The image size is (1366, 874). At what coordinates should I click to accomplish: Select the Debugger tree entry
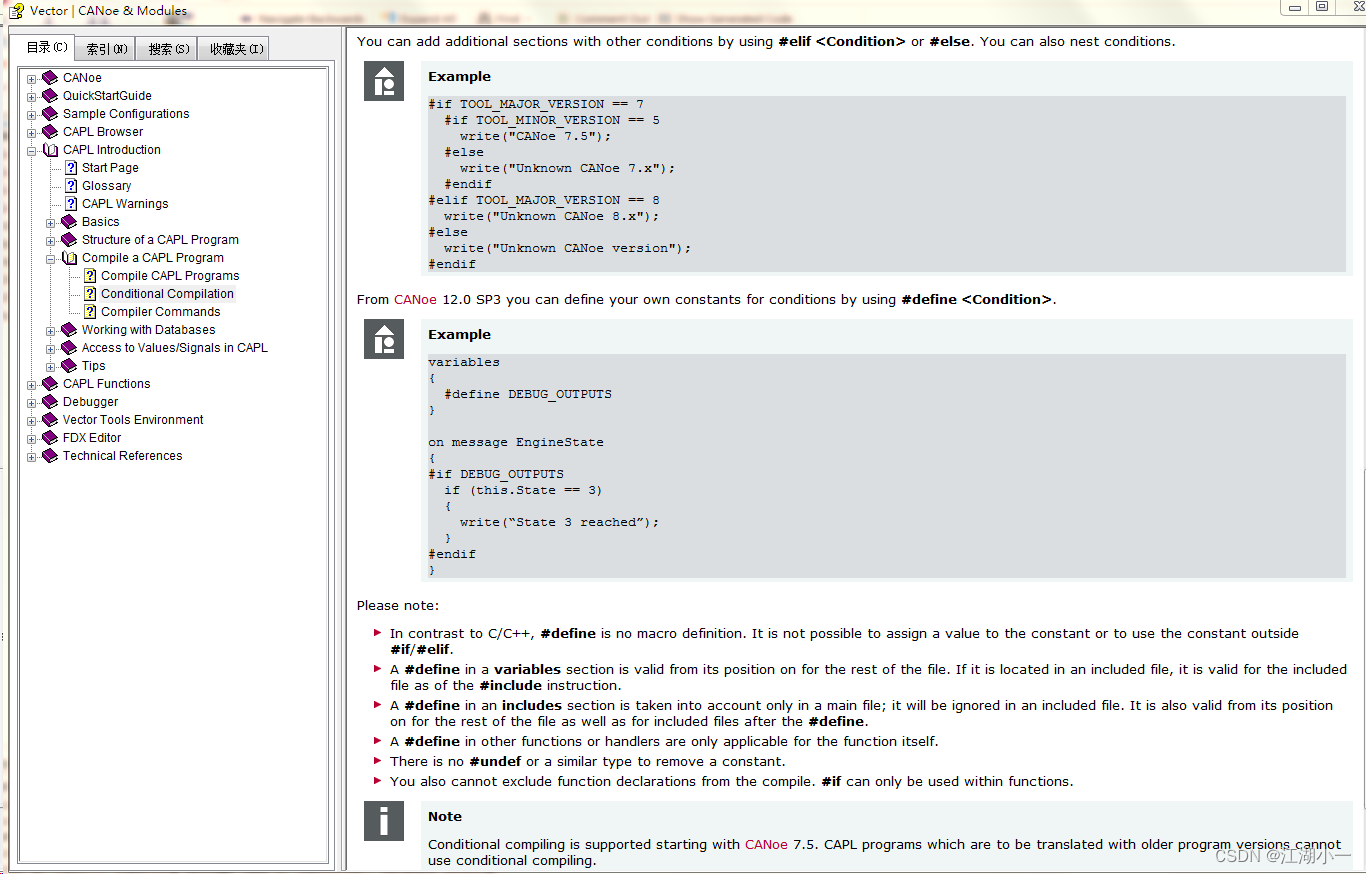coord(90,402)
